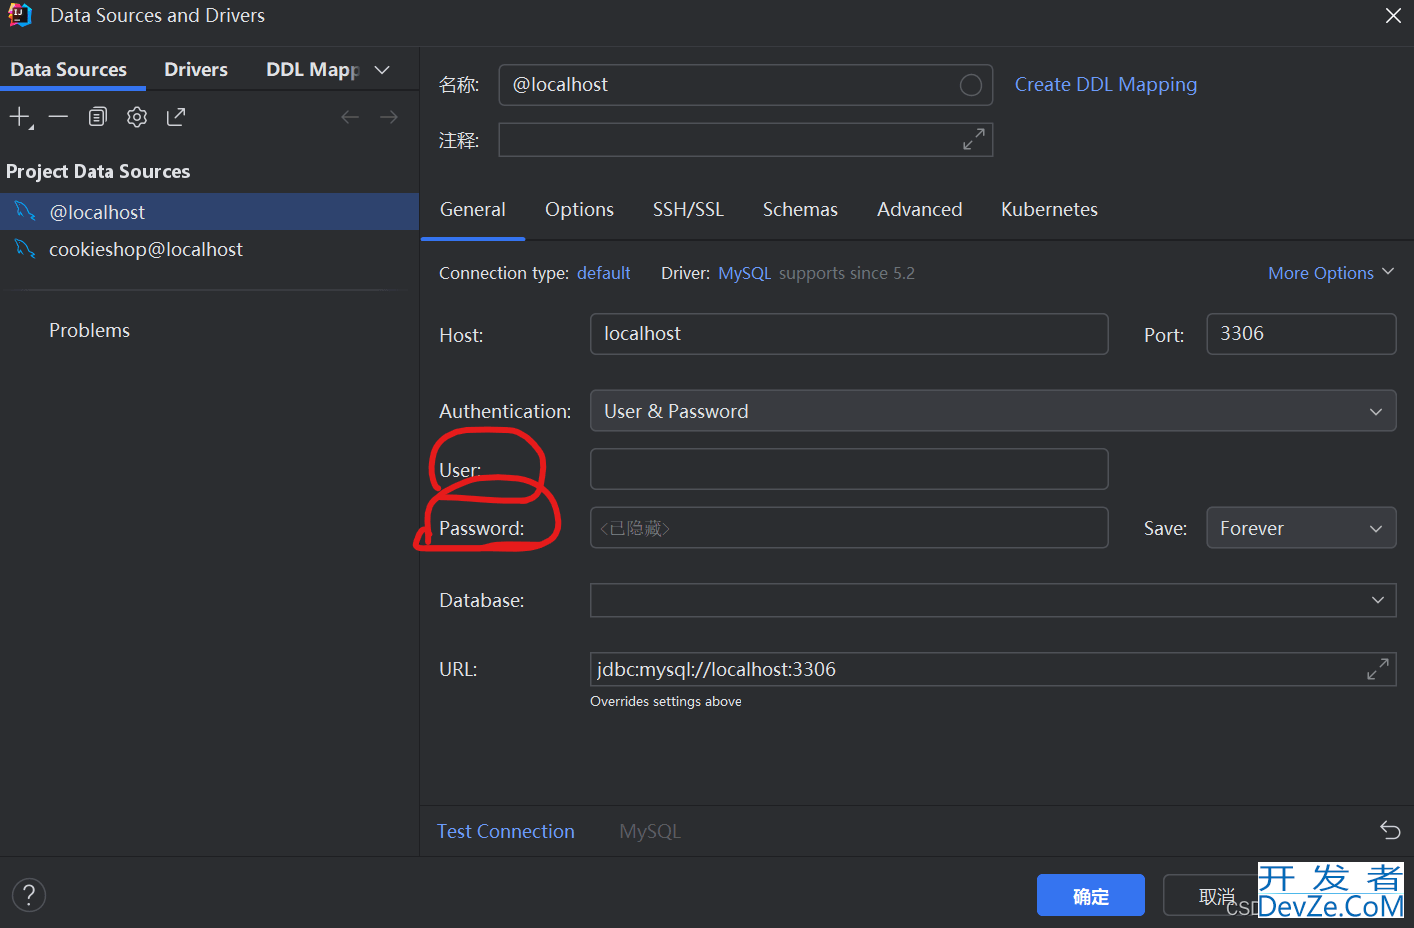Open the Options tab
The image size is (1414, 928).
579,209
